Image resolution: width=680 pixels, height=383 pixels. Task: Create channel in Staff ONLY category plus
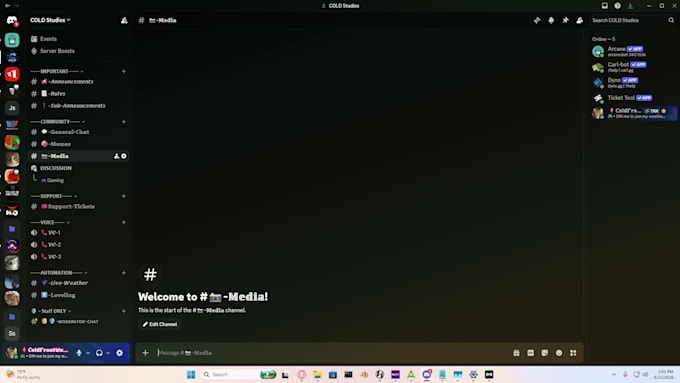click(x=124, y=311)
